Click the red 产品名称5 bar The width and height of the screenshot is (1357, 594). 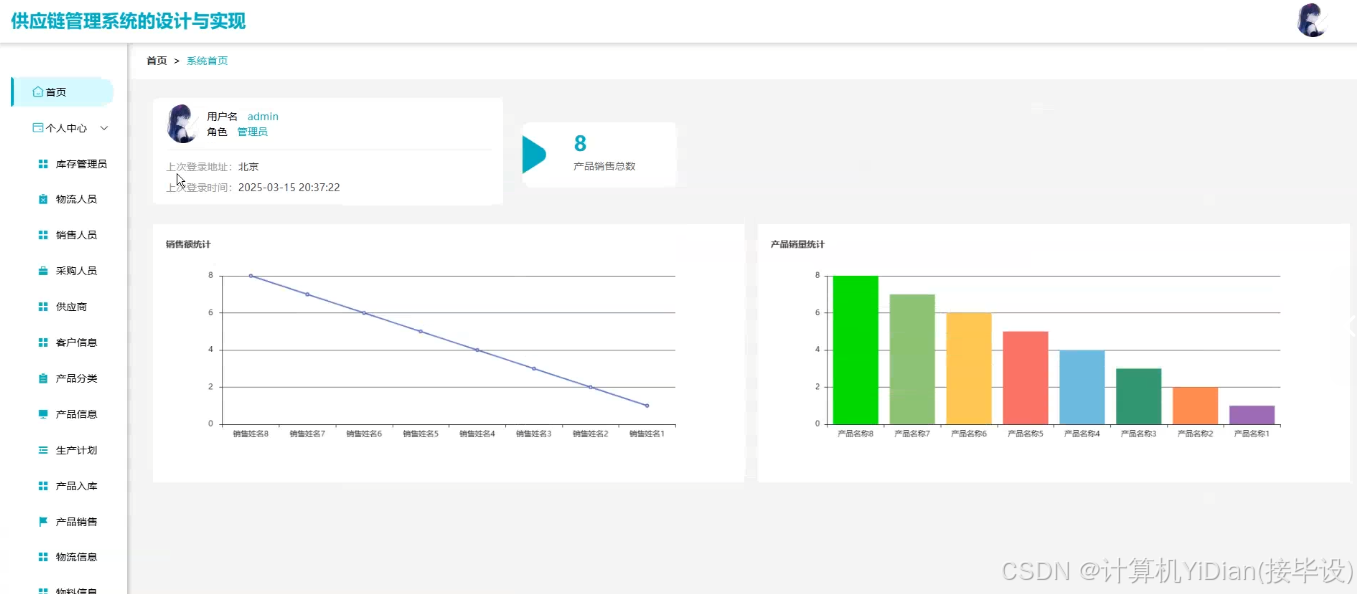coord(1025,378)
